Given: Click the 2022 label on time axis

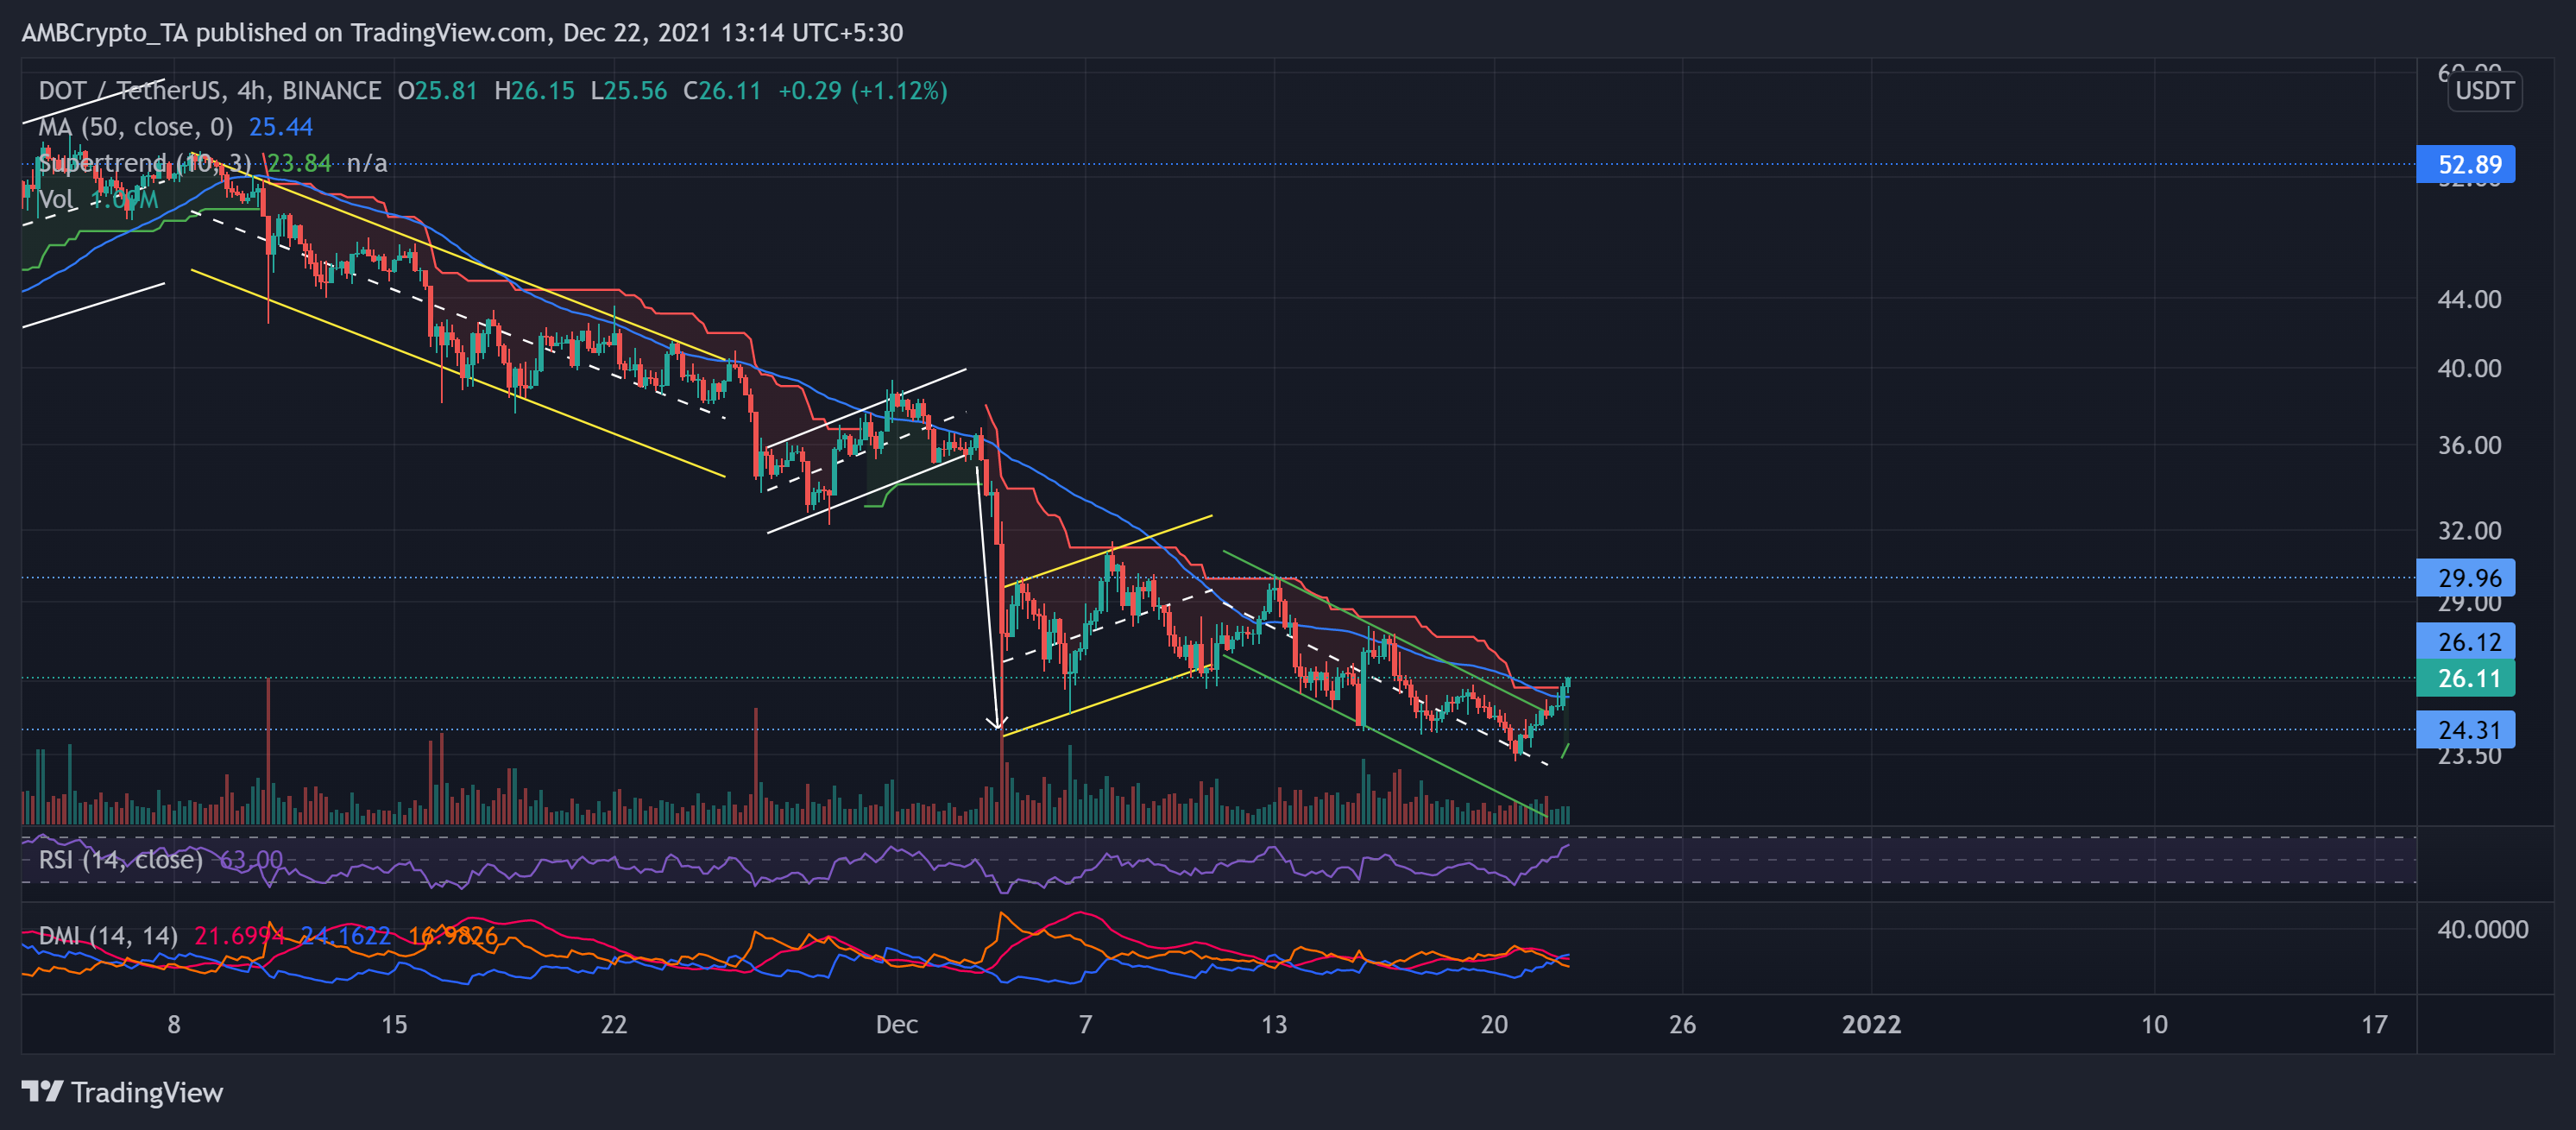Looking at the screenshot, I should (1871, 1024).
